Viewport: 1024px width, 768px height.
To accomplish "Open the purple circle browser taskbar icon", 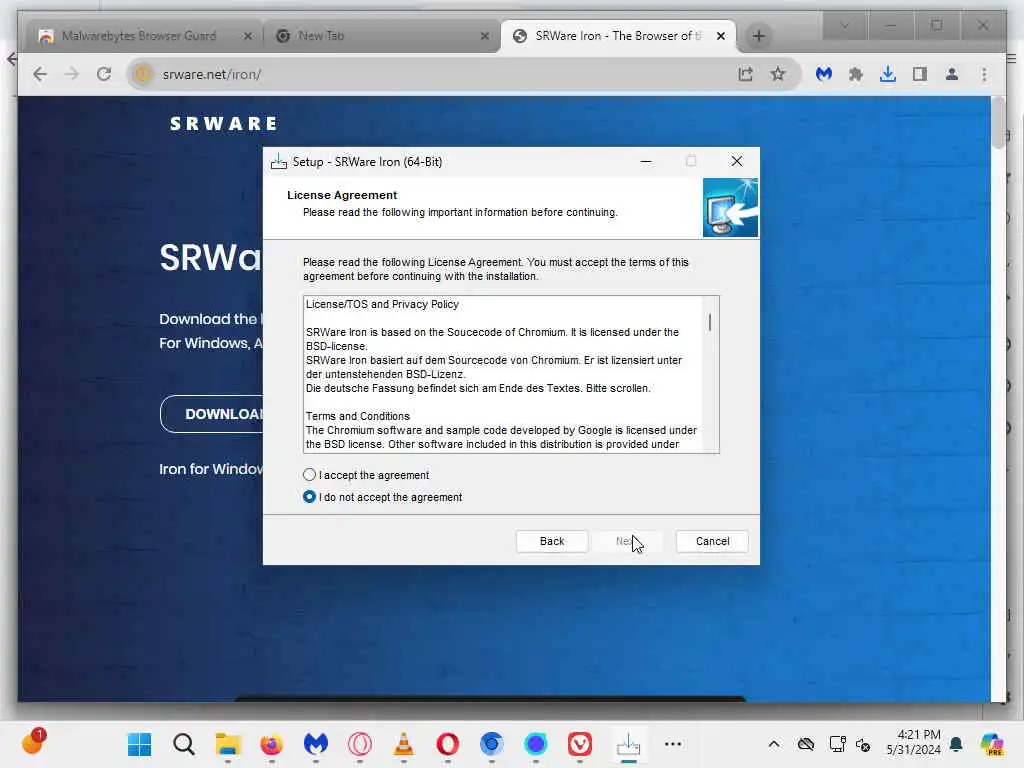I will [x=536, y=744].
